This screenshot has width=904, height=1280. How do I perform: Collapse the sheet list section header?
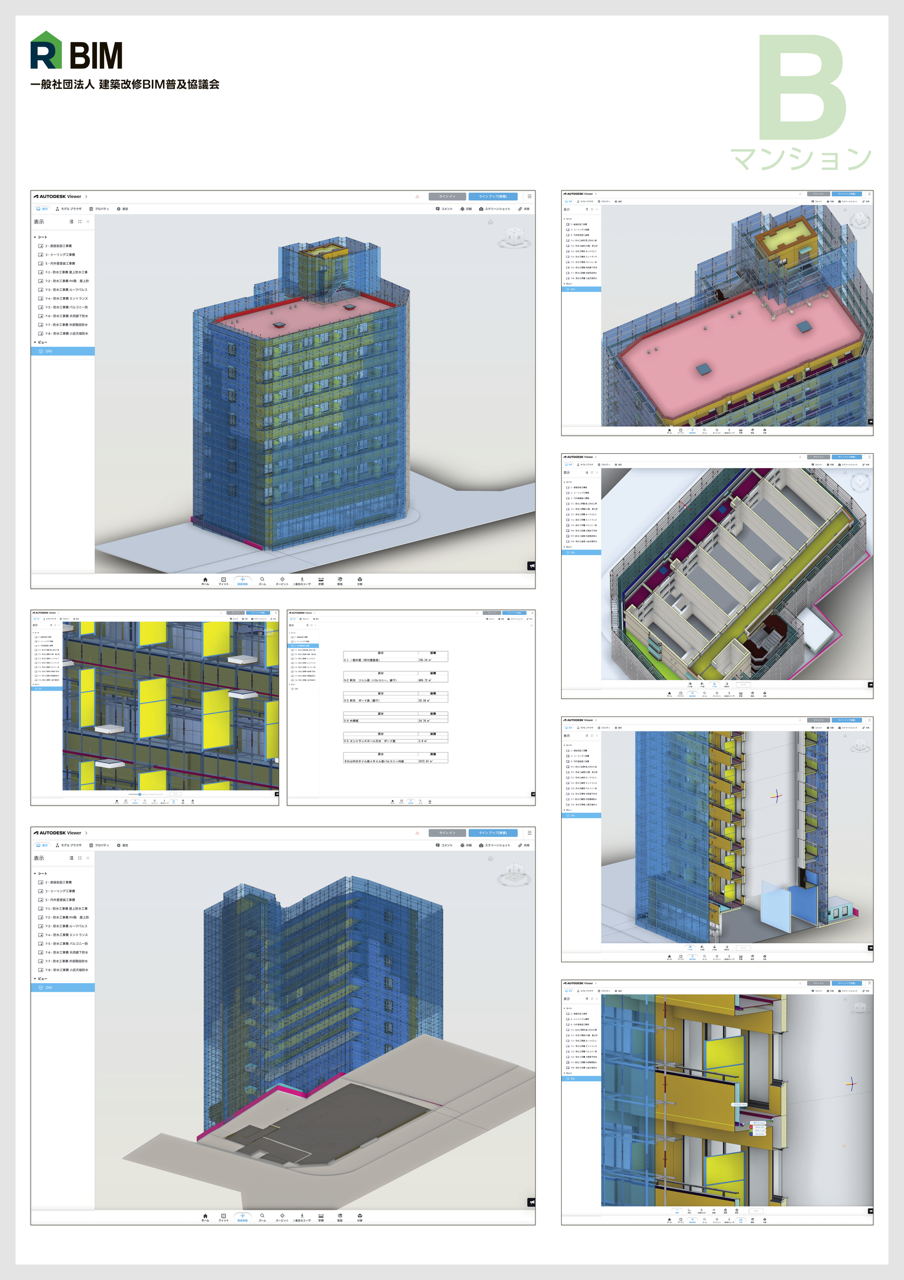(34, 237)
